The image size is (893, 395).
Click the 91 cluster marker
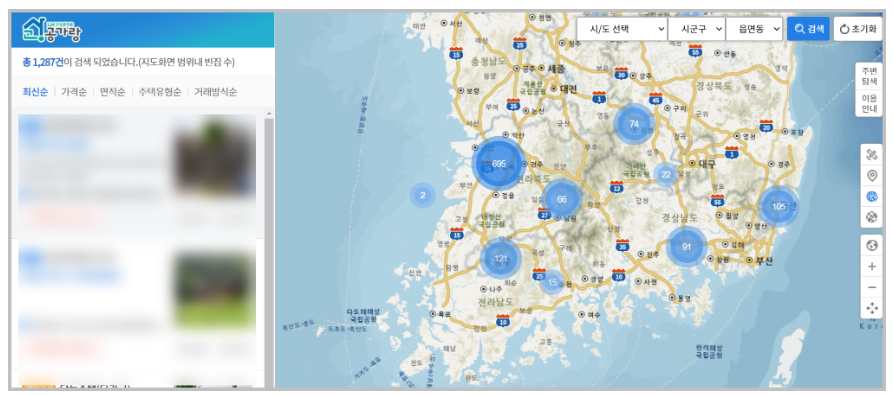pos(686,246)
